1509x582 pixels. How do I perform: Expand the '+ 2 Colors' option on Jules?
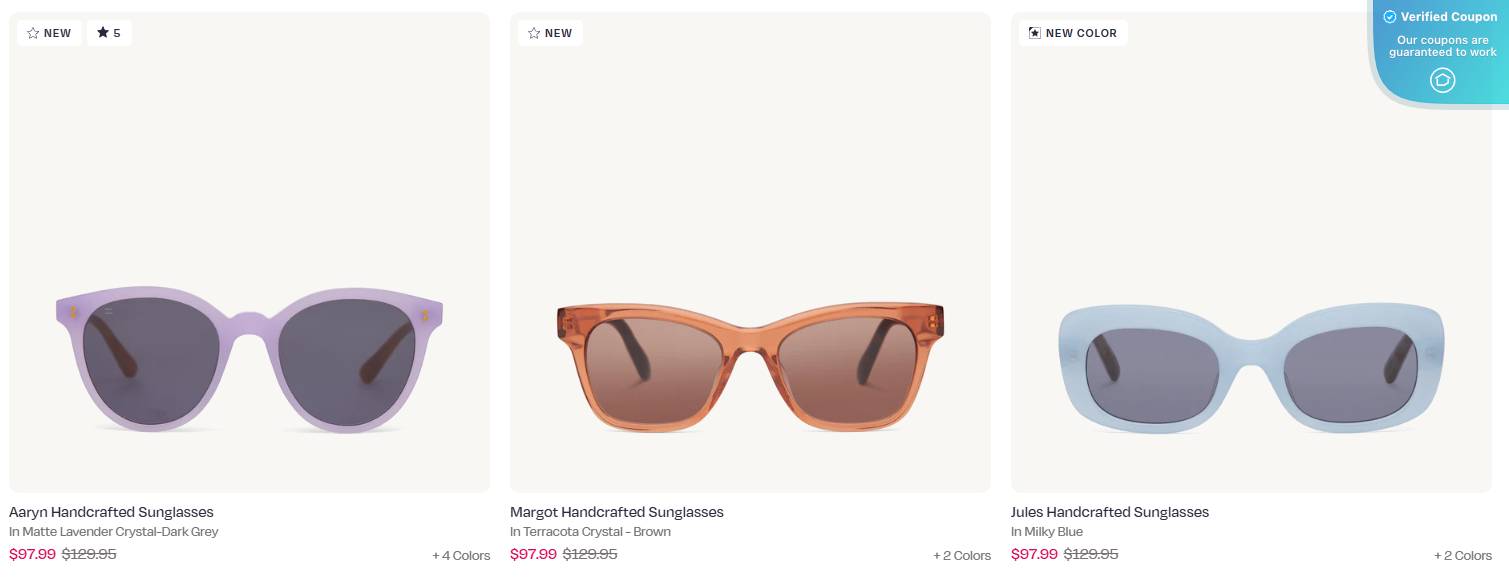coord(1463,555)
